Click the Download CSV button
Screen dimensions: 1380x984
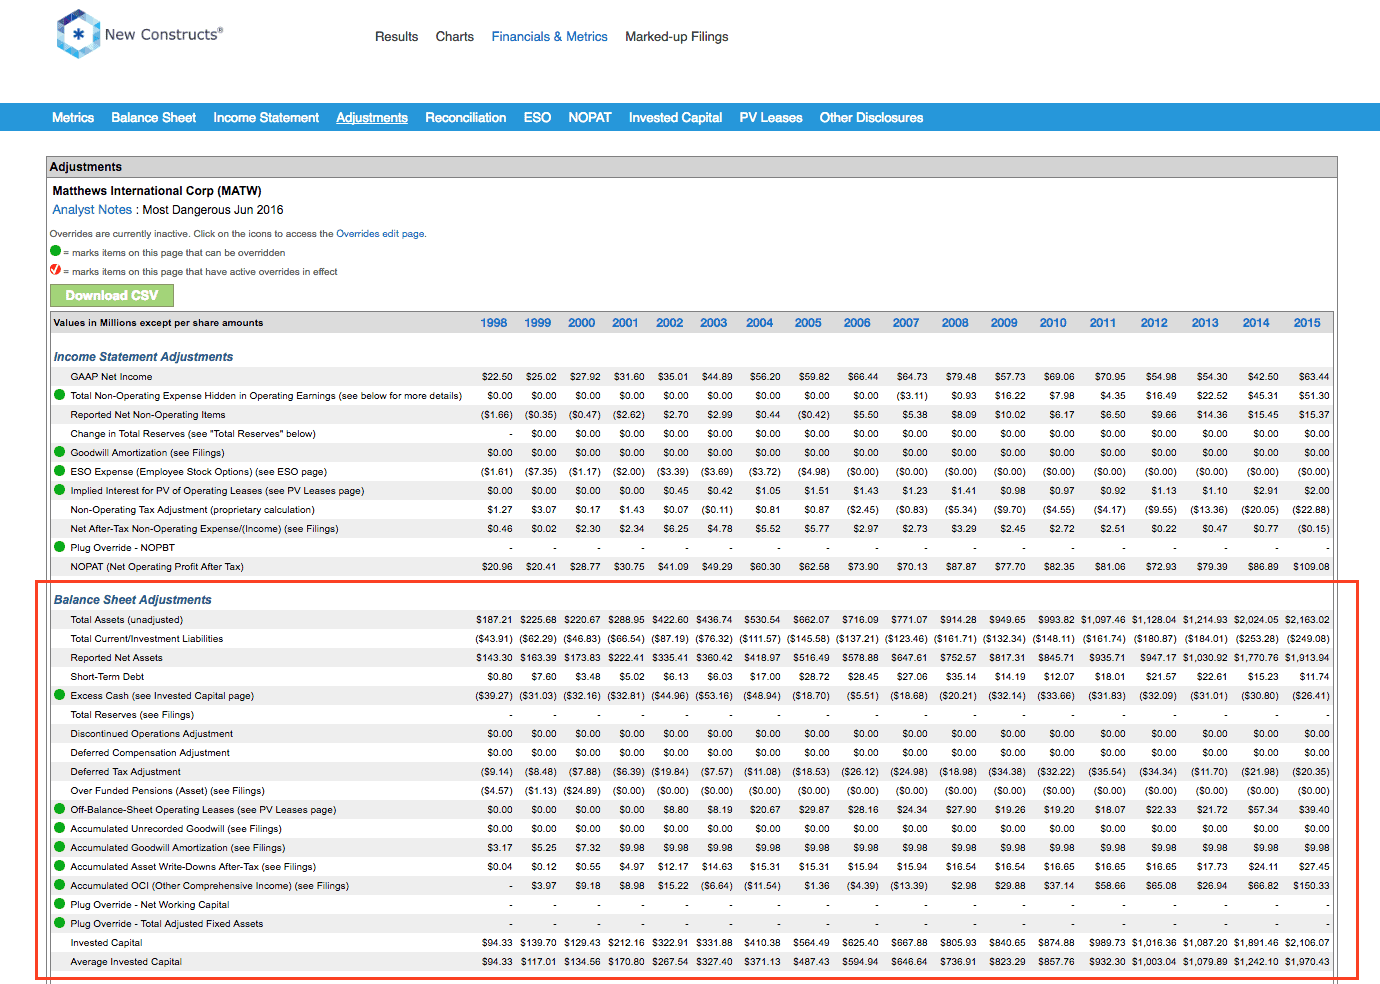click(x=112, y=295)
